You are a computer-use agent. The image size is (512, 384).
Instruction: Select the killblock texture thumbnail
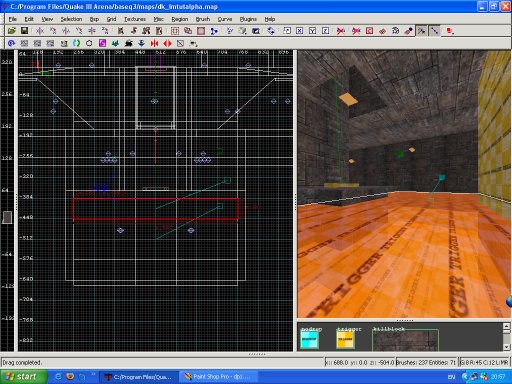405,340
